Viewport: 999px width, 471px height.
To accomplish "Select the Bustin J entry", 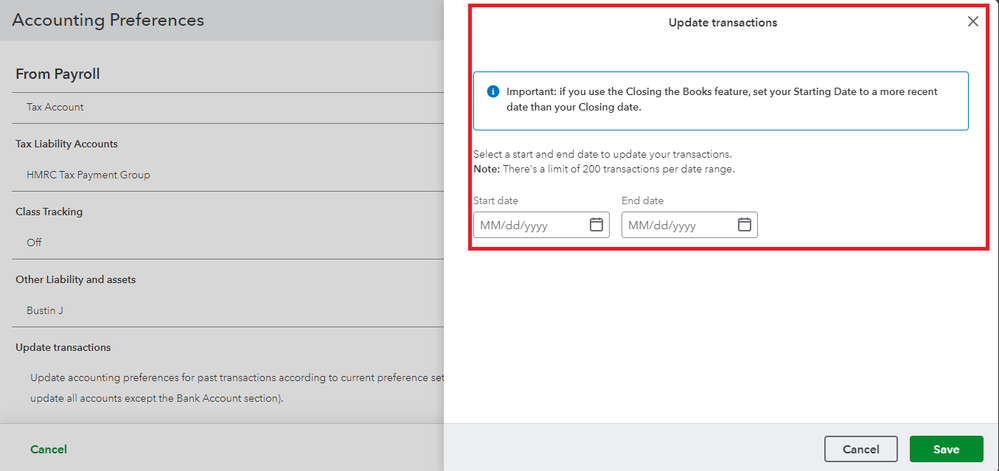I will click(45, 310).
